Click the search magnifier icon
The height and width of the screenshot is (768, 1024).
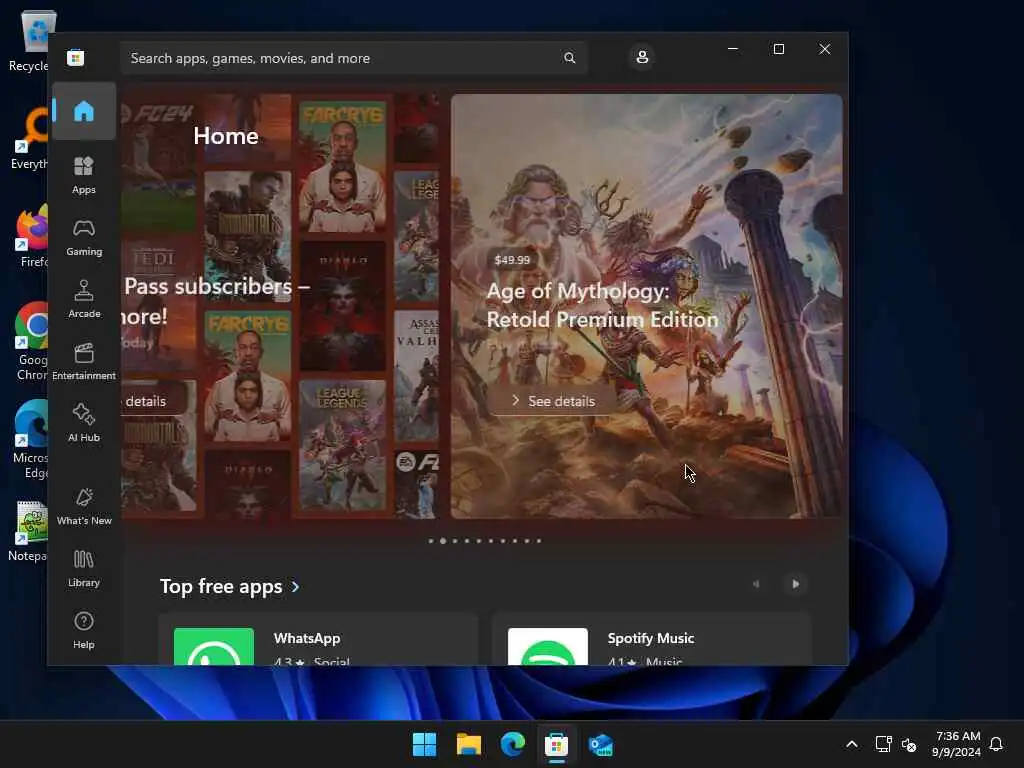tap(569, 58)
